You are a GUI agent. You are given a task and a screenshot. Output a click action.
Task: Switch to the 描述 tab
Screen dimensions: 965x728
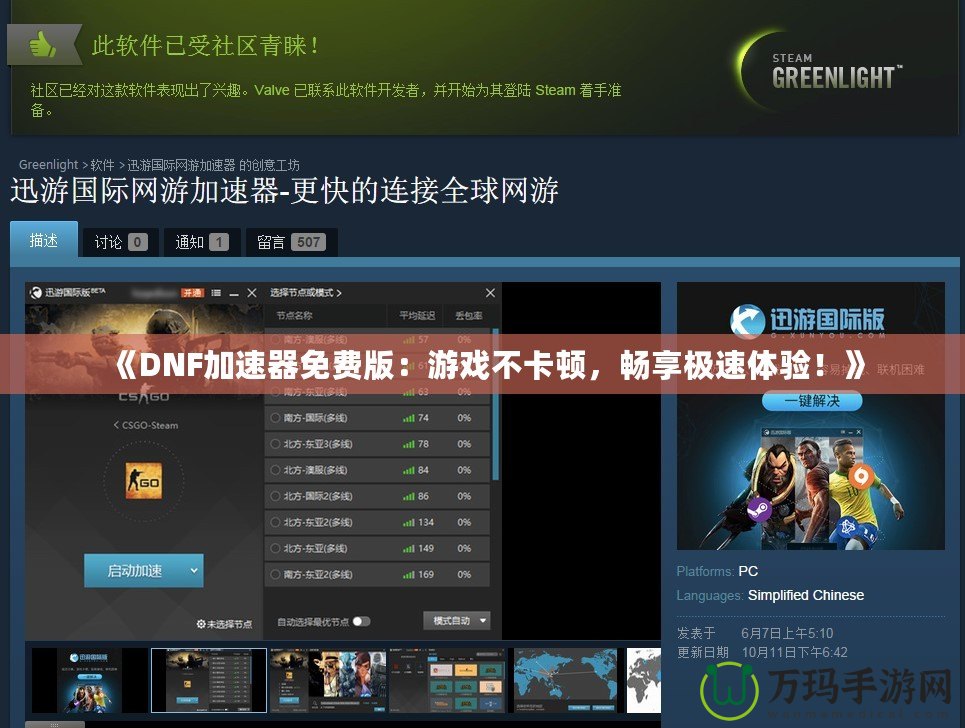click(44, 240)
